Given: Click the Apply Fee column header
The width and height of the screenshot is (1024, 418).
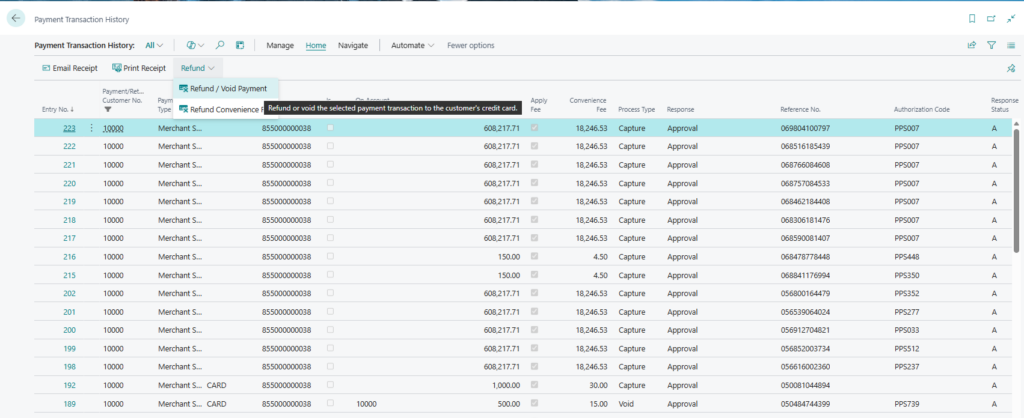Looking at the screenshot, I should pyautogui.click(x=539, y=105).
